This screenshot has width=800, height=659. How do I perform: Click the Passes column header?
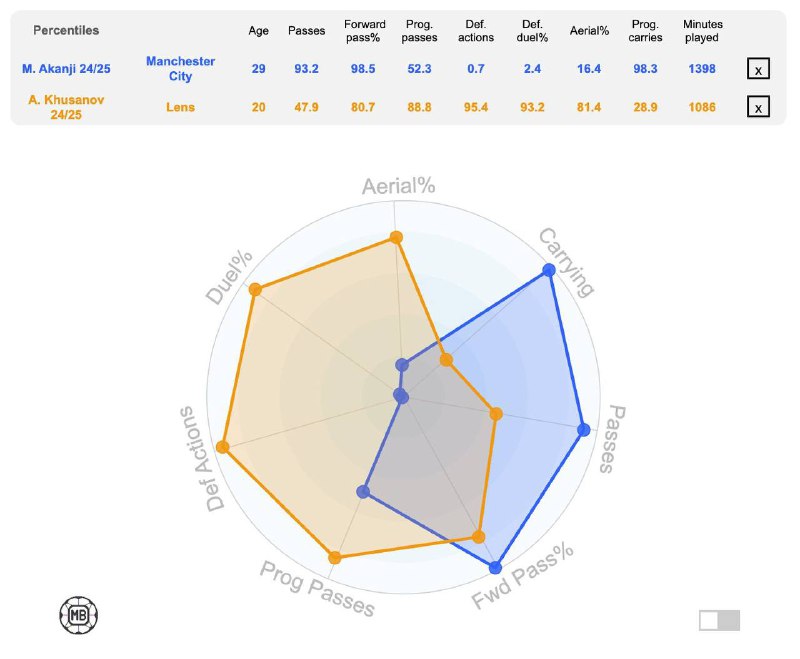click(x=306, y=31)
